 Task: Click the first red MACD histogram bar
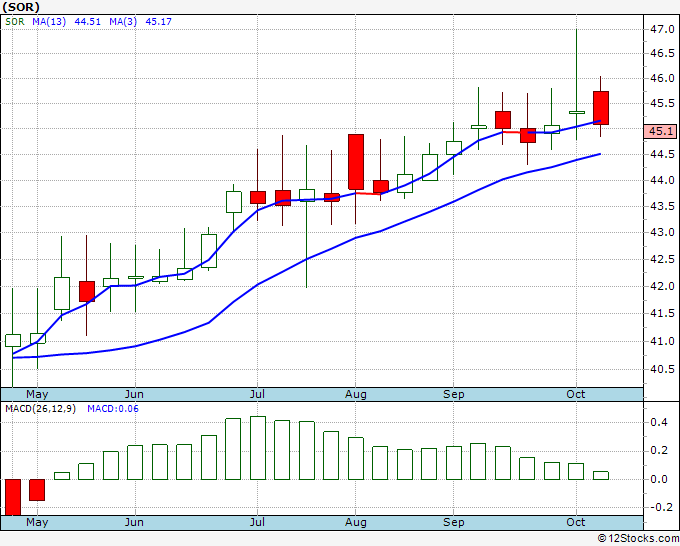click(13, 496)
